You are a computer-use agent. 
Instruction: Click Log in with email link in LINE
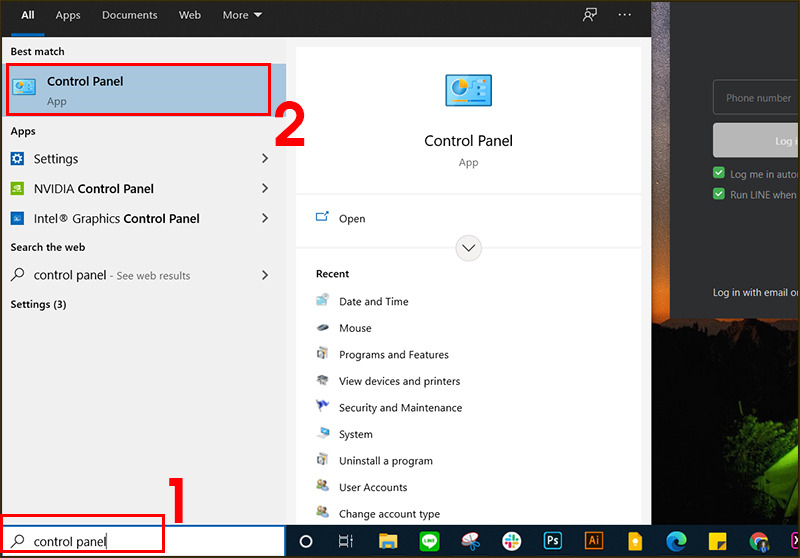(756, 292)
